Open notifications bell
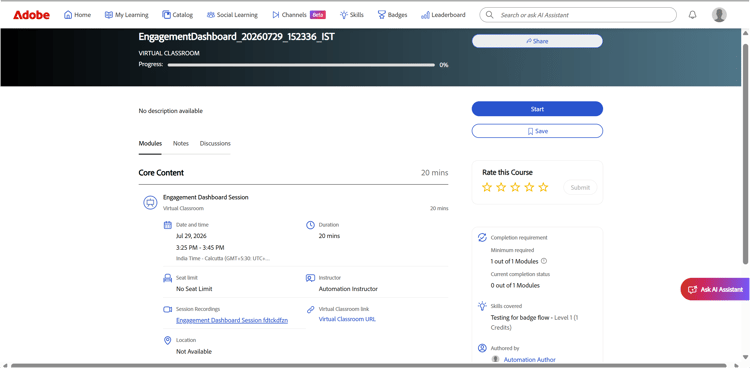Image resolution: width=750 pixels, height=368 pixels. pos(692,15)
